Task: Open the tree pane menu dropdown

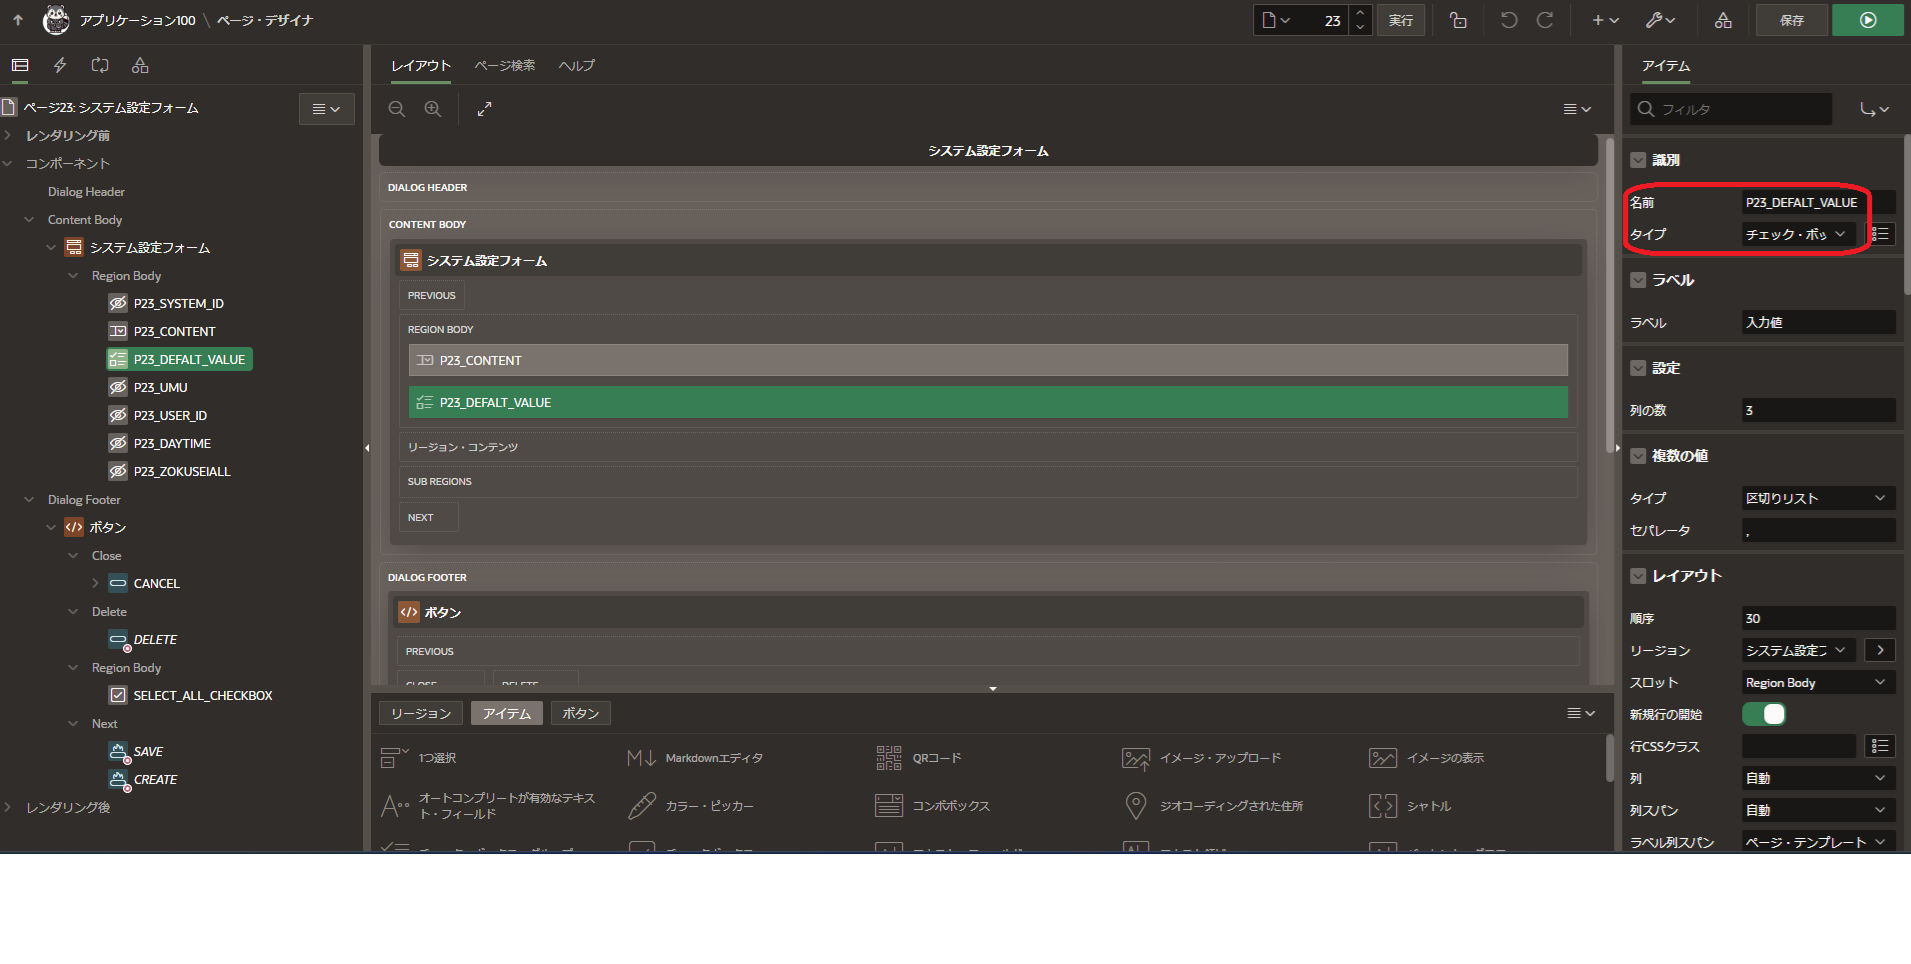Action: (327, 109)
